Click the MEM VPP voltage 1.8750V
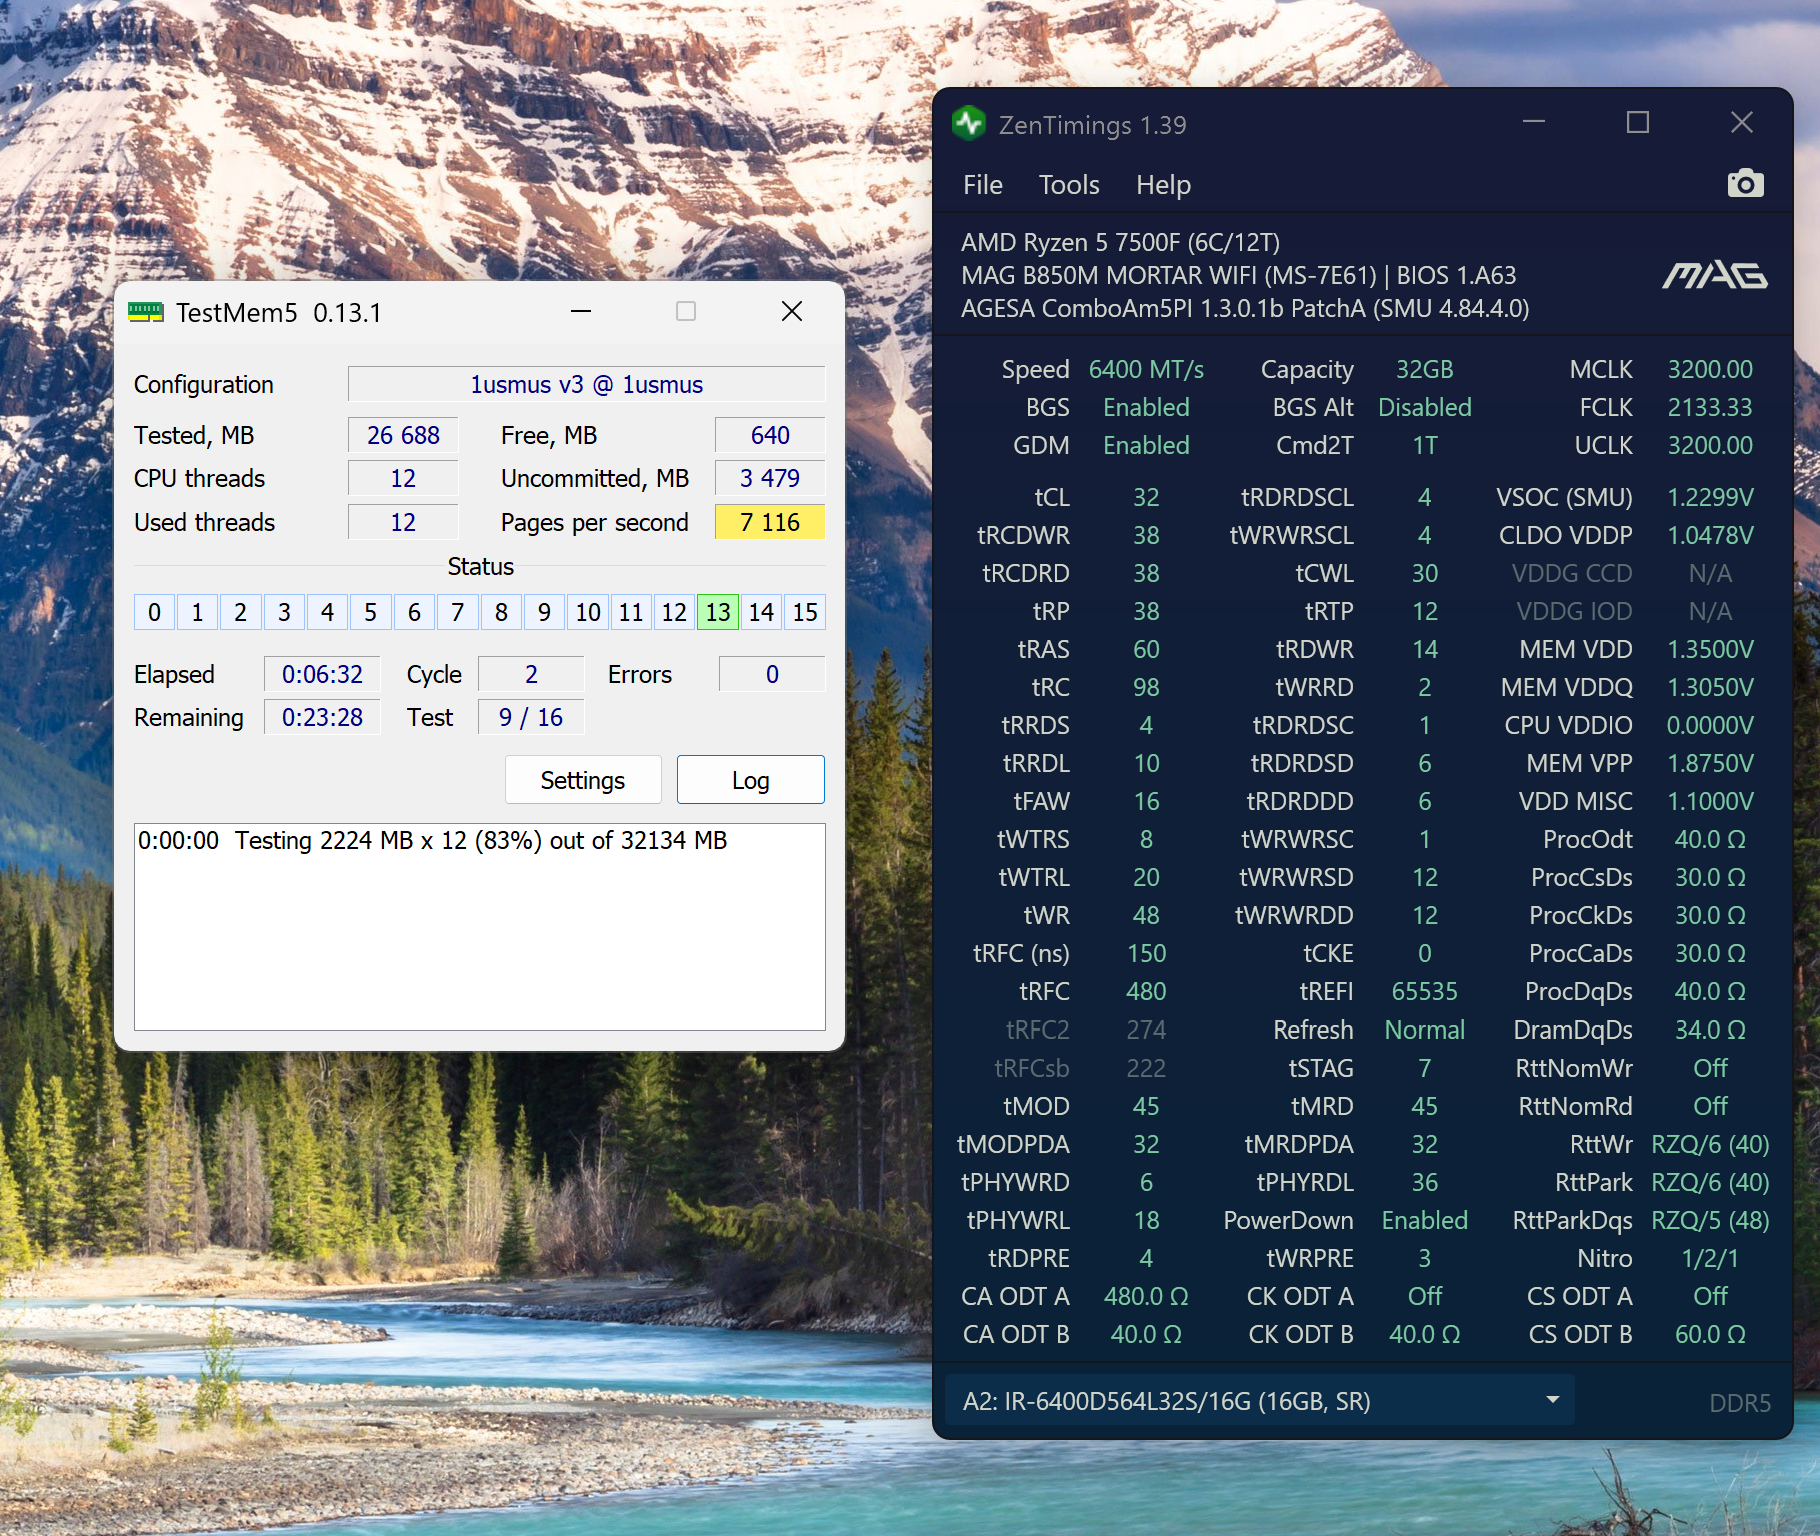The height and width of the screenshot is (1536, 1820). pos(1710,763)
